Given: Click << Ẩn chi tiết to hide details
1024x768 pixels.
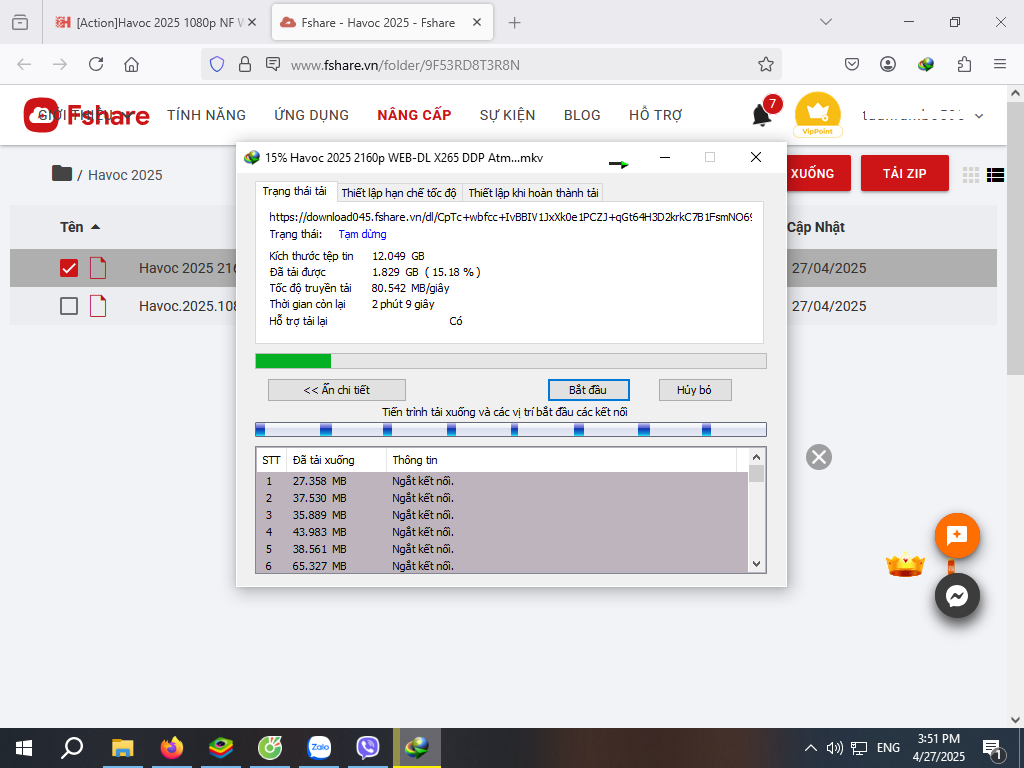Looking at the screenshot, I should click(336, 390).
